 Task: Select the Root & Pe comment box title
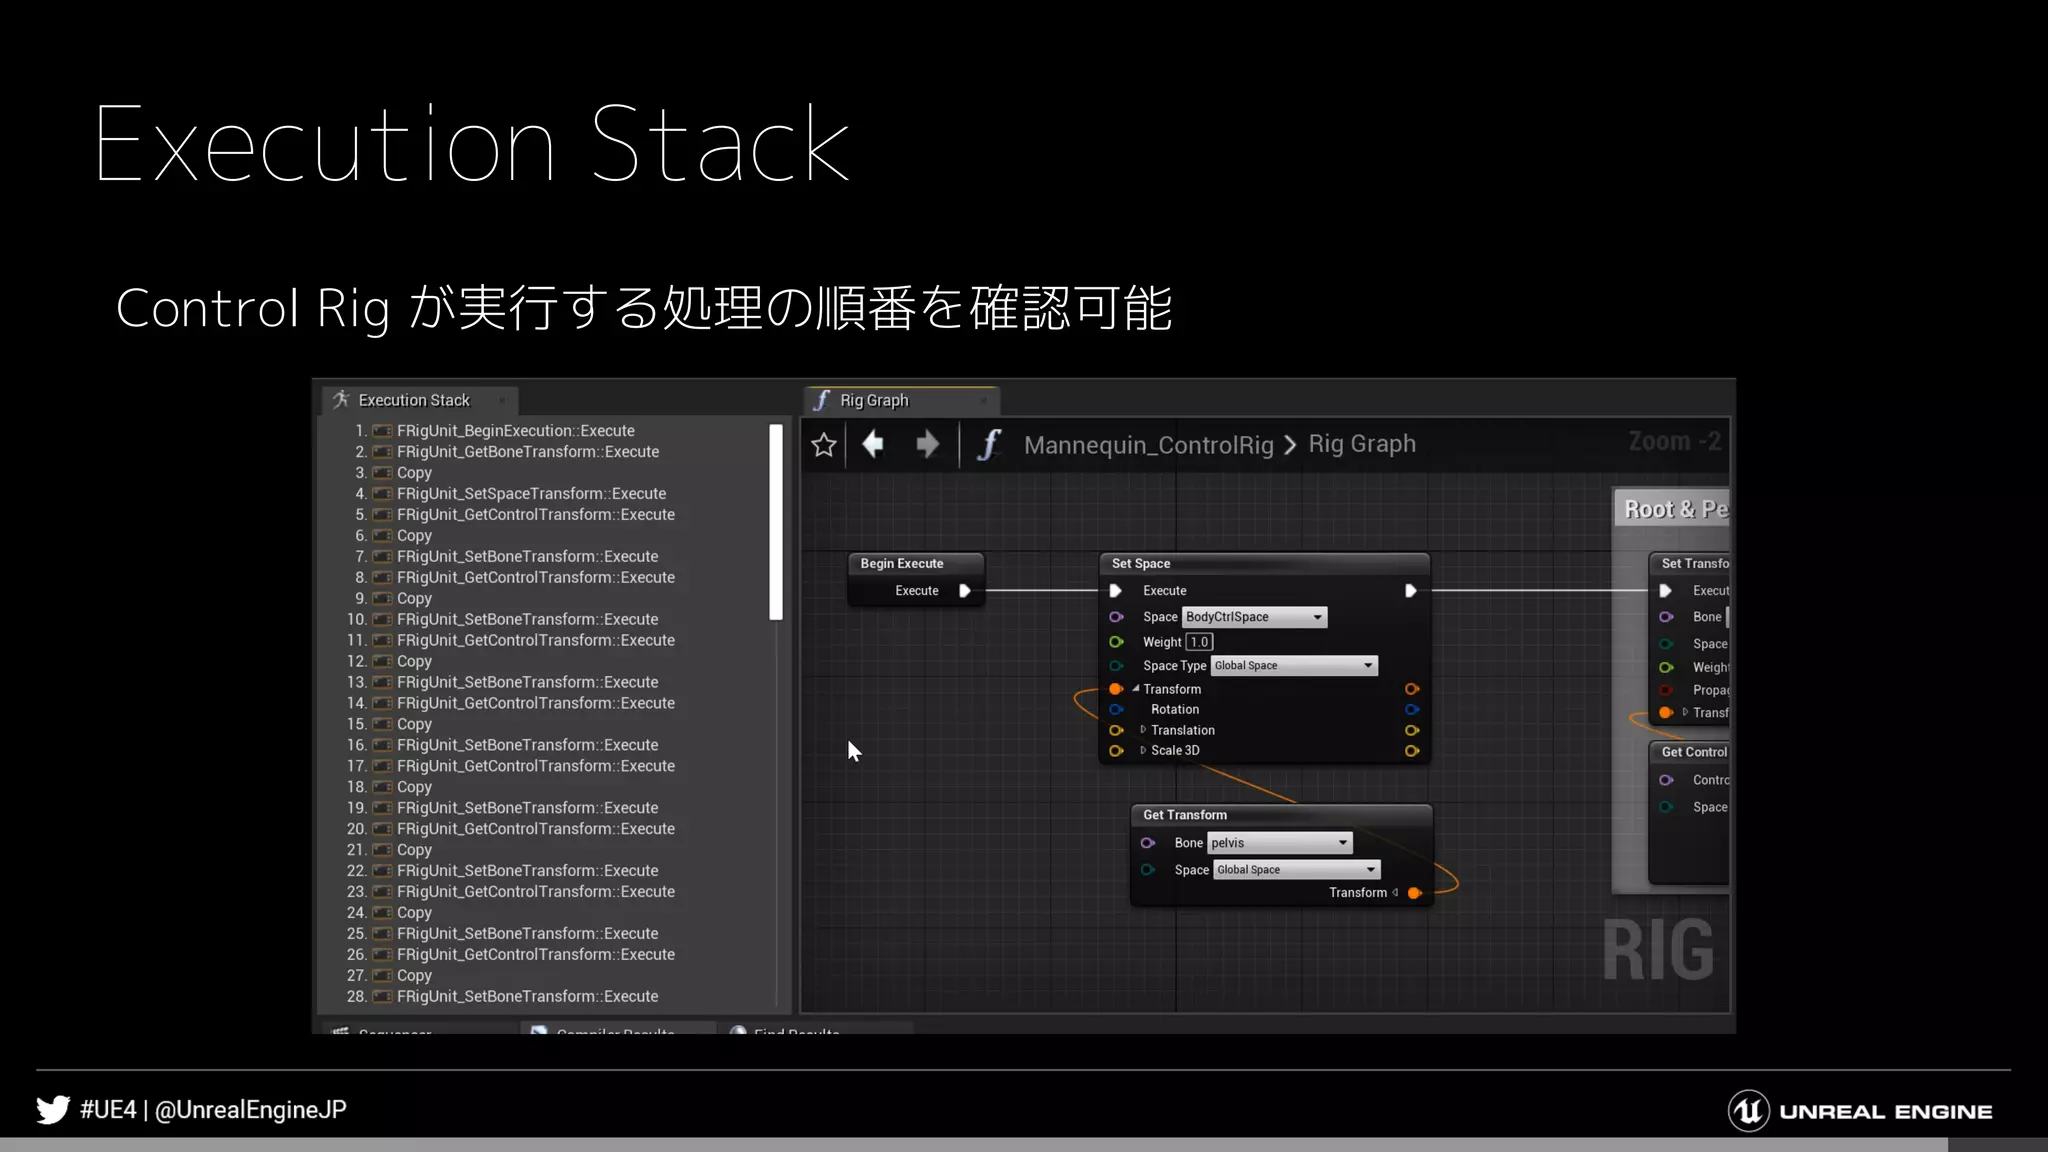(x=1675, y=509)
